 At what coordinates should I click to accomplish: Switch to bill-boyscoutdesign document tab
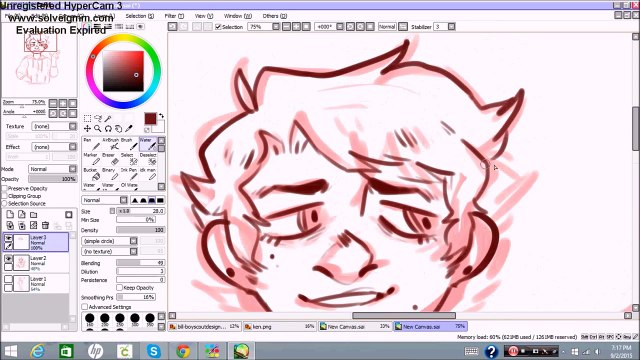click(x=204, y=327)
